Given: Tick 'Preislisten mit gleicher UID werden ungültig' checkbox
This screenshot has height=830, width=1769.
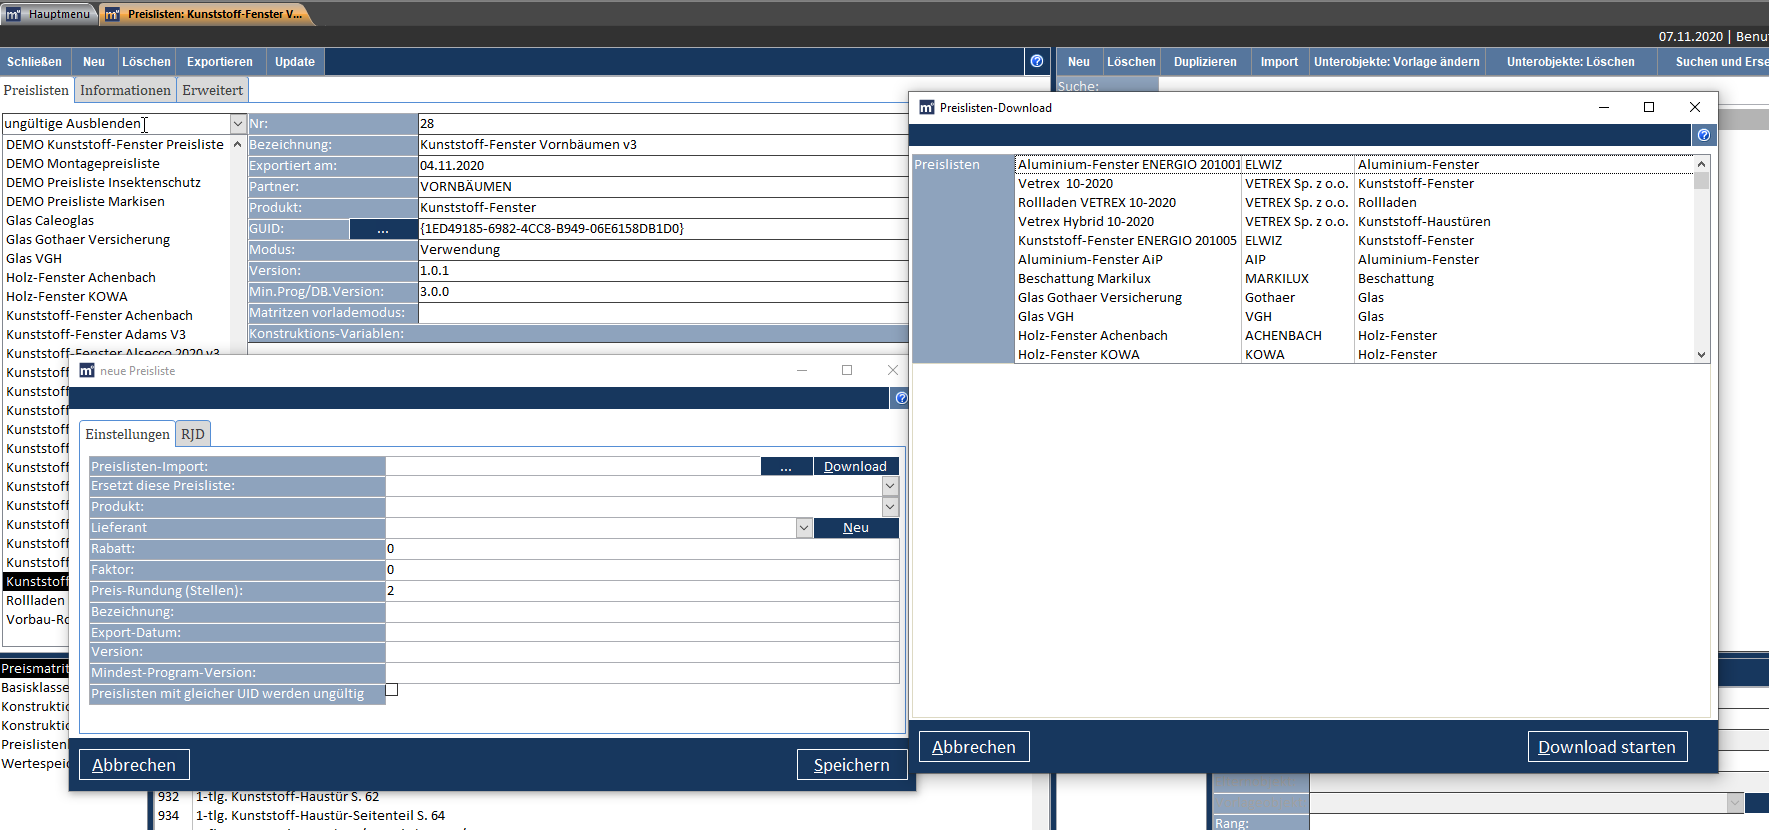Looking at the screenshot, I should pyautogui.click(x=392, y=690).
